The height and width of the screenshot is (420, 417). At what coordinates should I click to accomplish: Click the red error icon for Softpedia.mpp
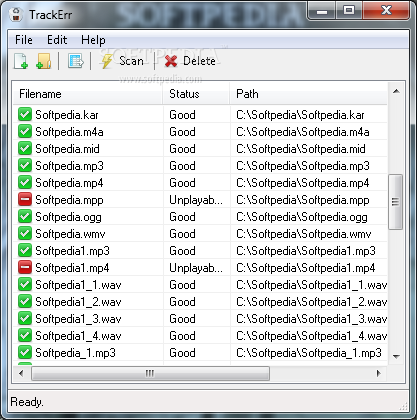click(x=25, y=199)
